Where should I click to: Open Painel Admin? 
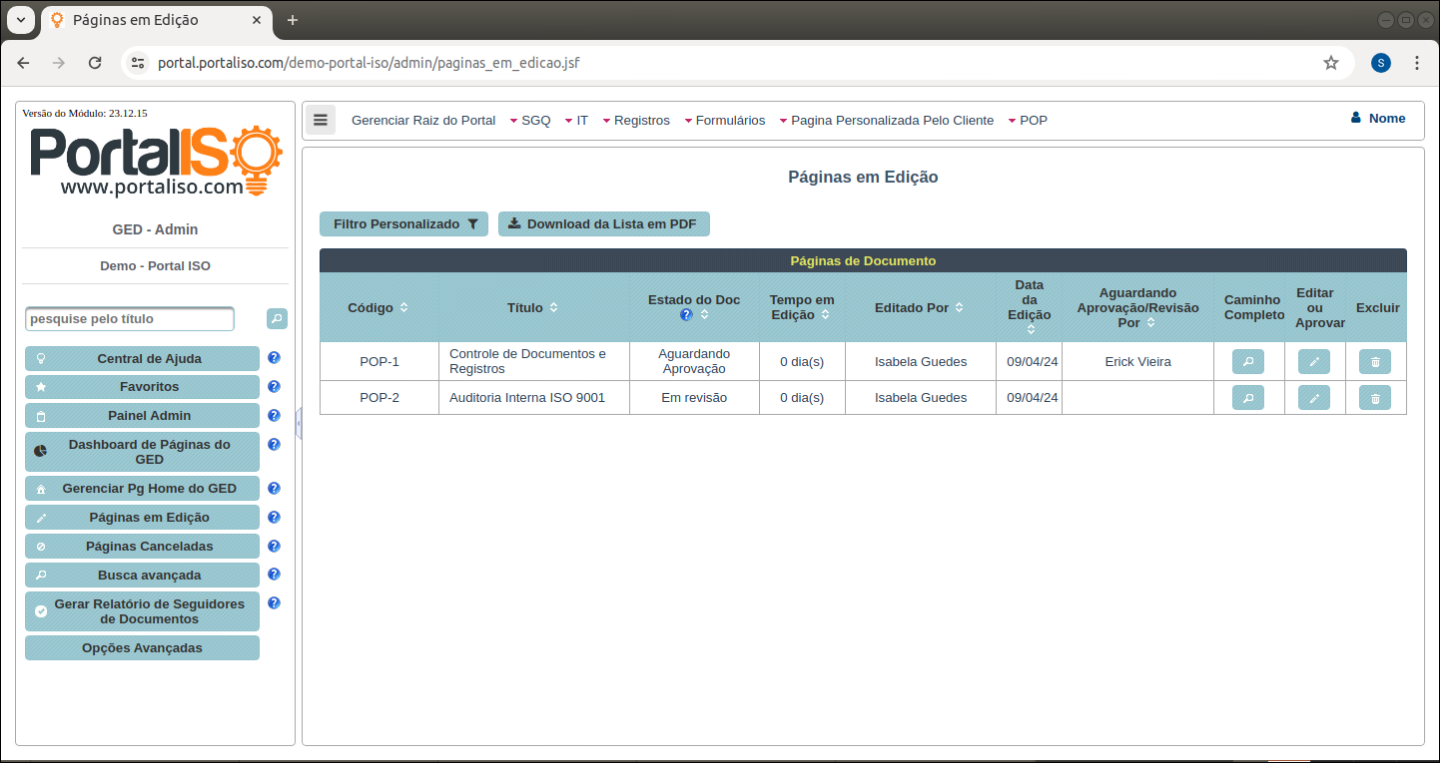point(142,415)
